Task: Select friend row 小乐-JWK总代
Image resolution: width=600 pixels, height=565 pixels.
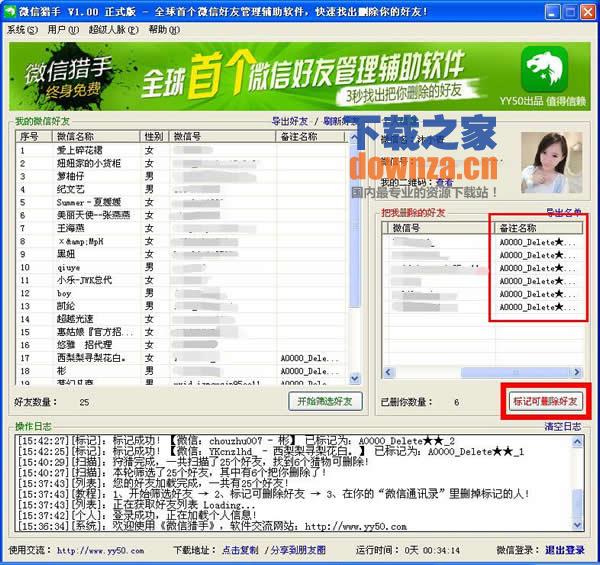Action: pyautogui.click(x=181, y=280)
